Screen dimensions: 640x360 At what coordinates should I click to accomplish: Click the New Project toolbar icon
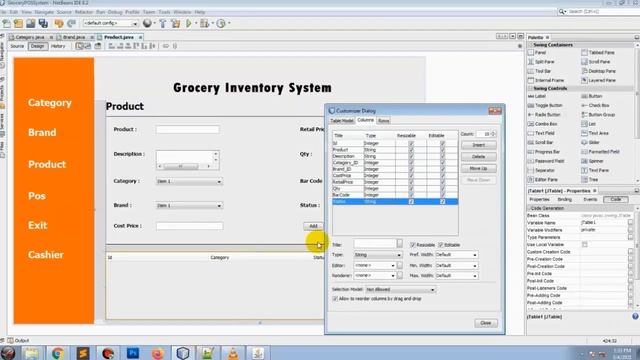18,23
